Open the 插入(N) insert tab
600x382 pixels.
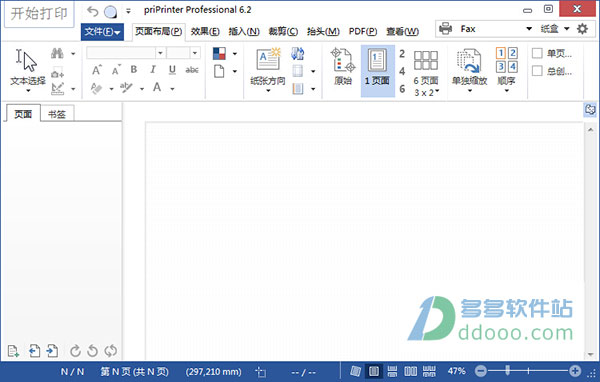click(x=244, y=31)
